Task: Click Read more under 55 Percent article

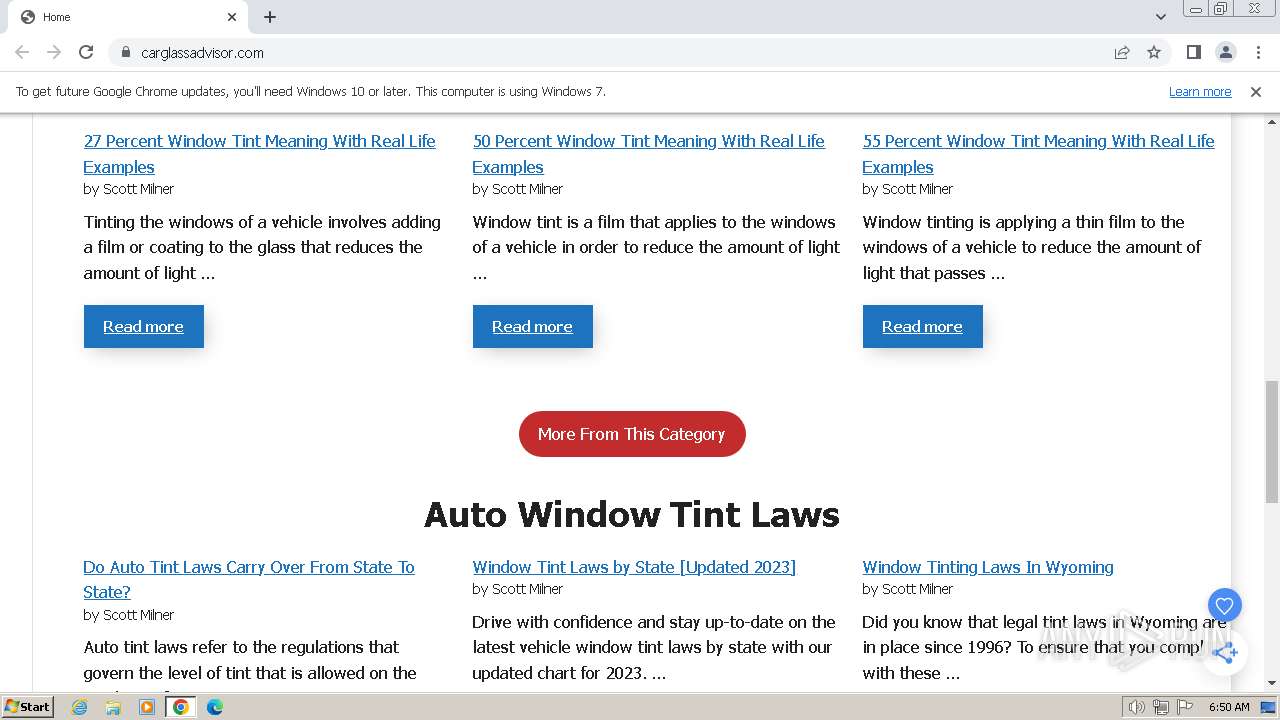Action: click(x=922, y=326)
